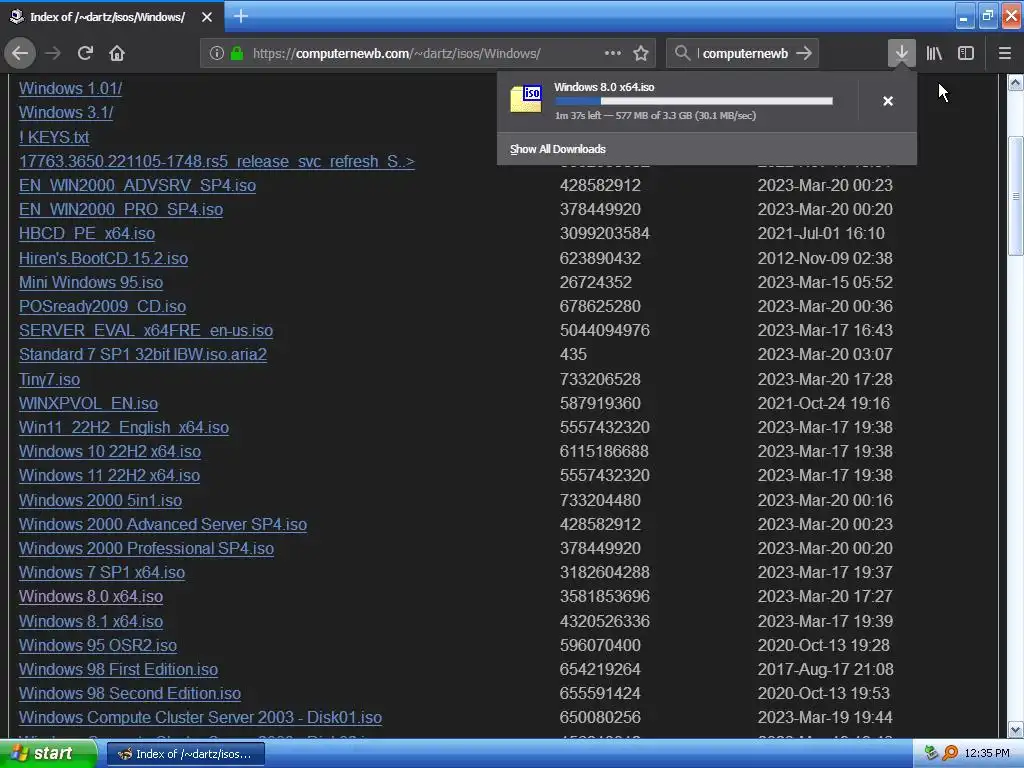Download Windows 2000 Professional SP4.iso
Screen dimensions: 1024x768
tap(146, 549)
